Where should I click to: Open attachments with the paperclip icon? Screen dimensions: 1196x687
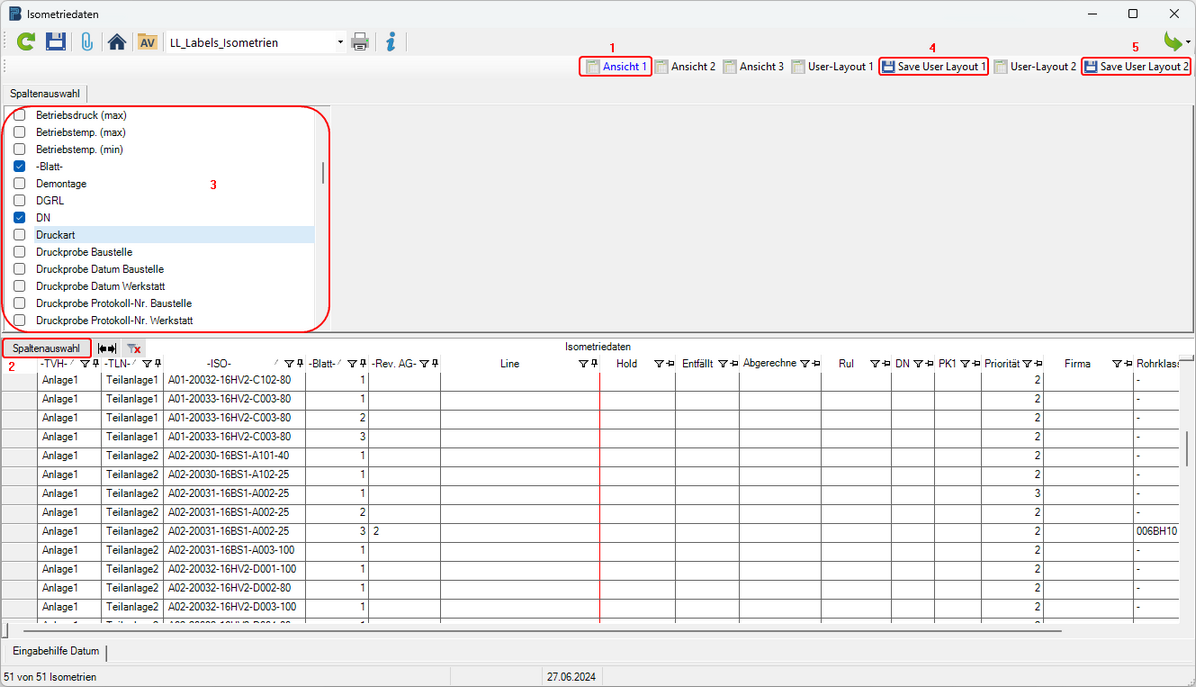87,42
